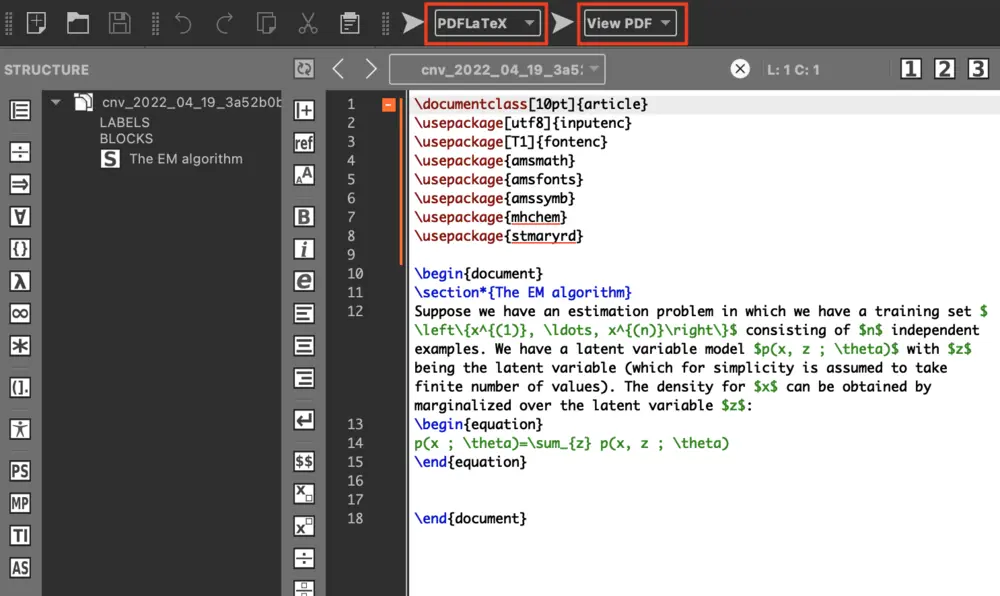Show the structure list panel icon
The width and height of the screenshot is (1000, 596).
20,110
